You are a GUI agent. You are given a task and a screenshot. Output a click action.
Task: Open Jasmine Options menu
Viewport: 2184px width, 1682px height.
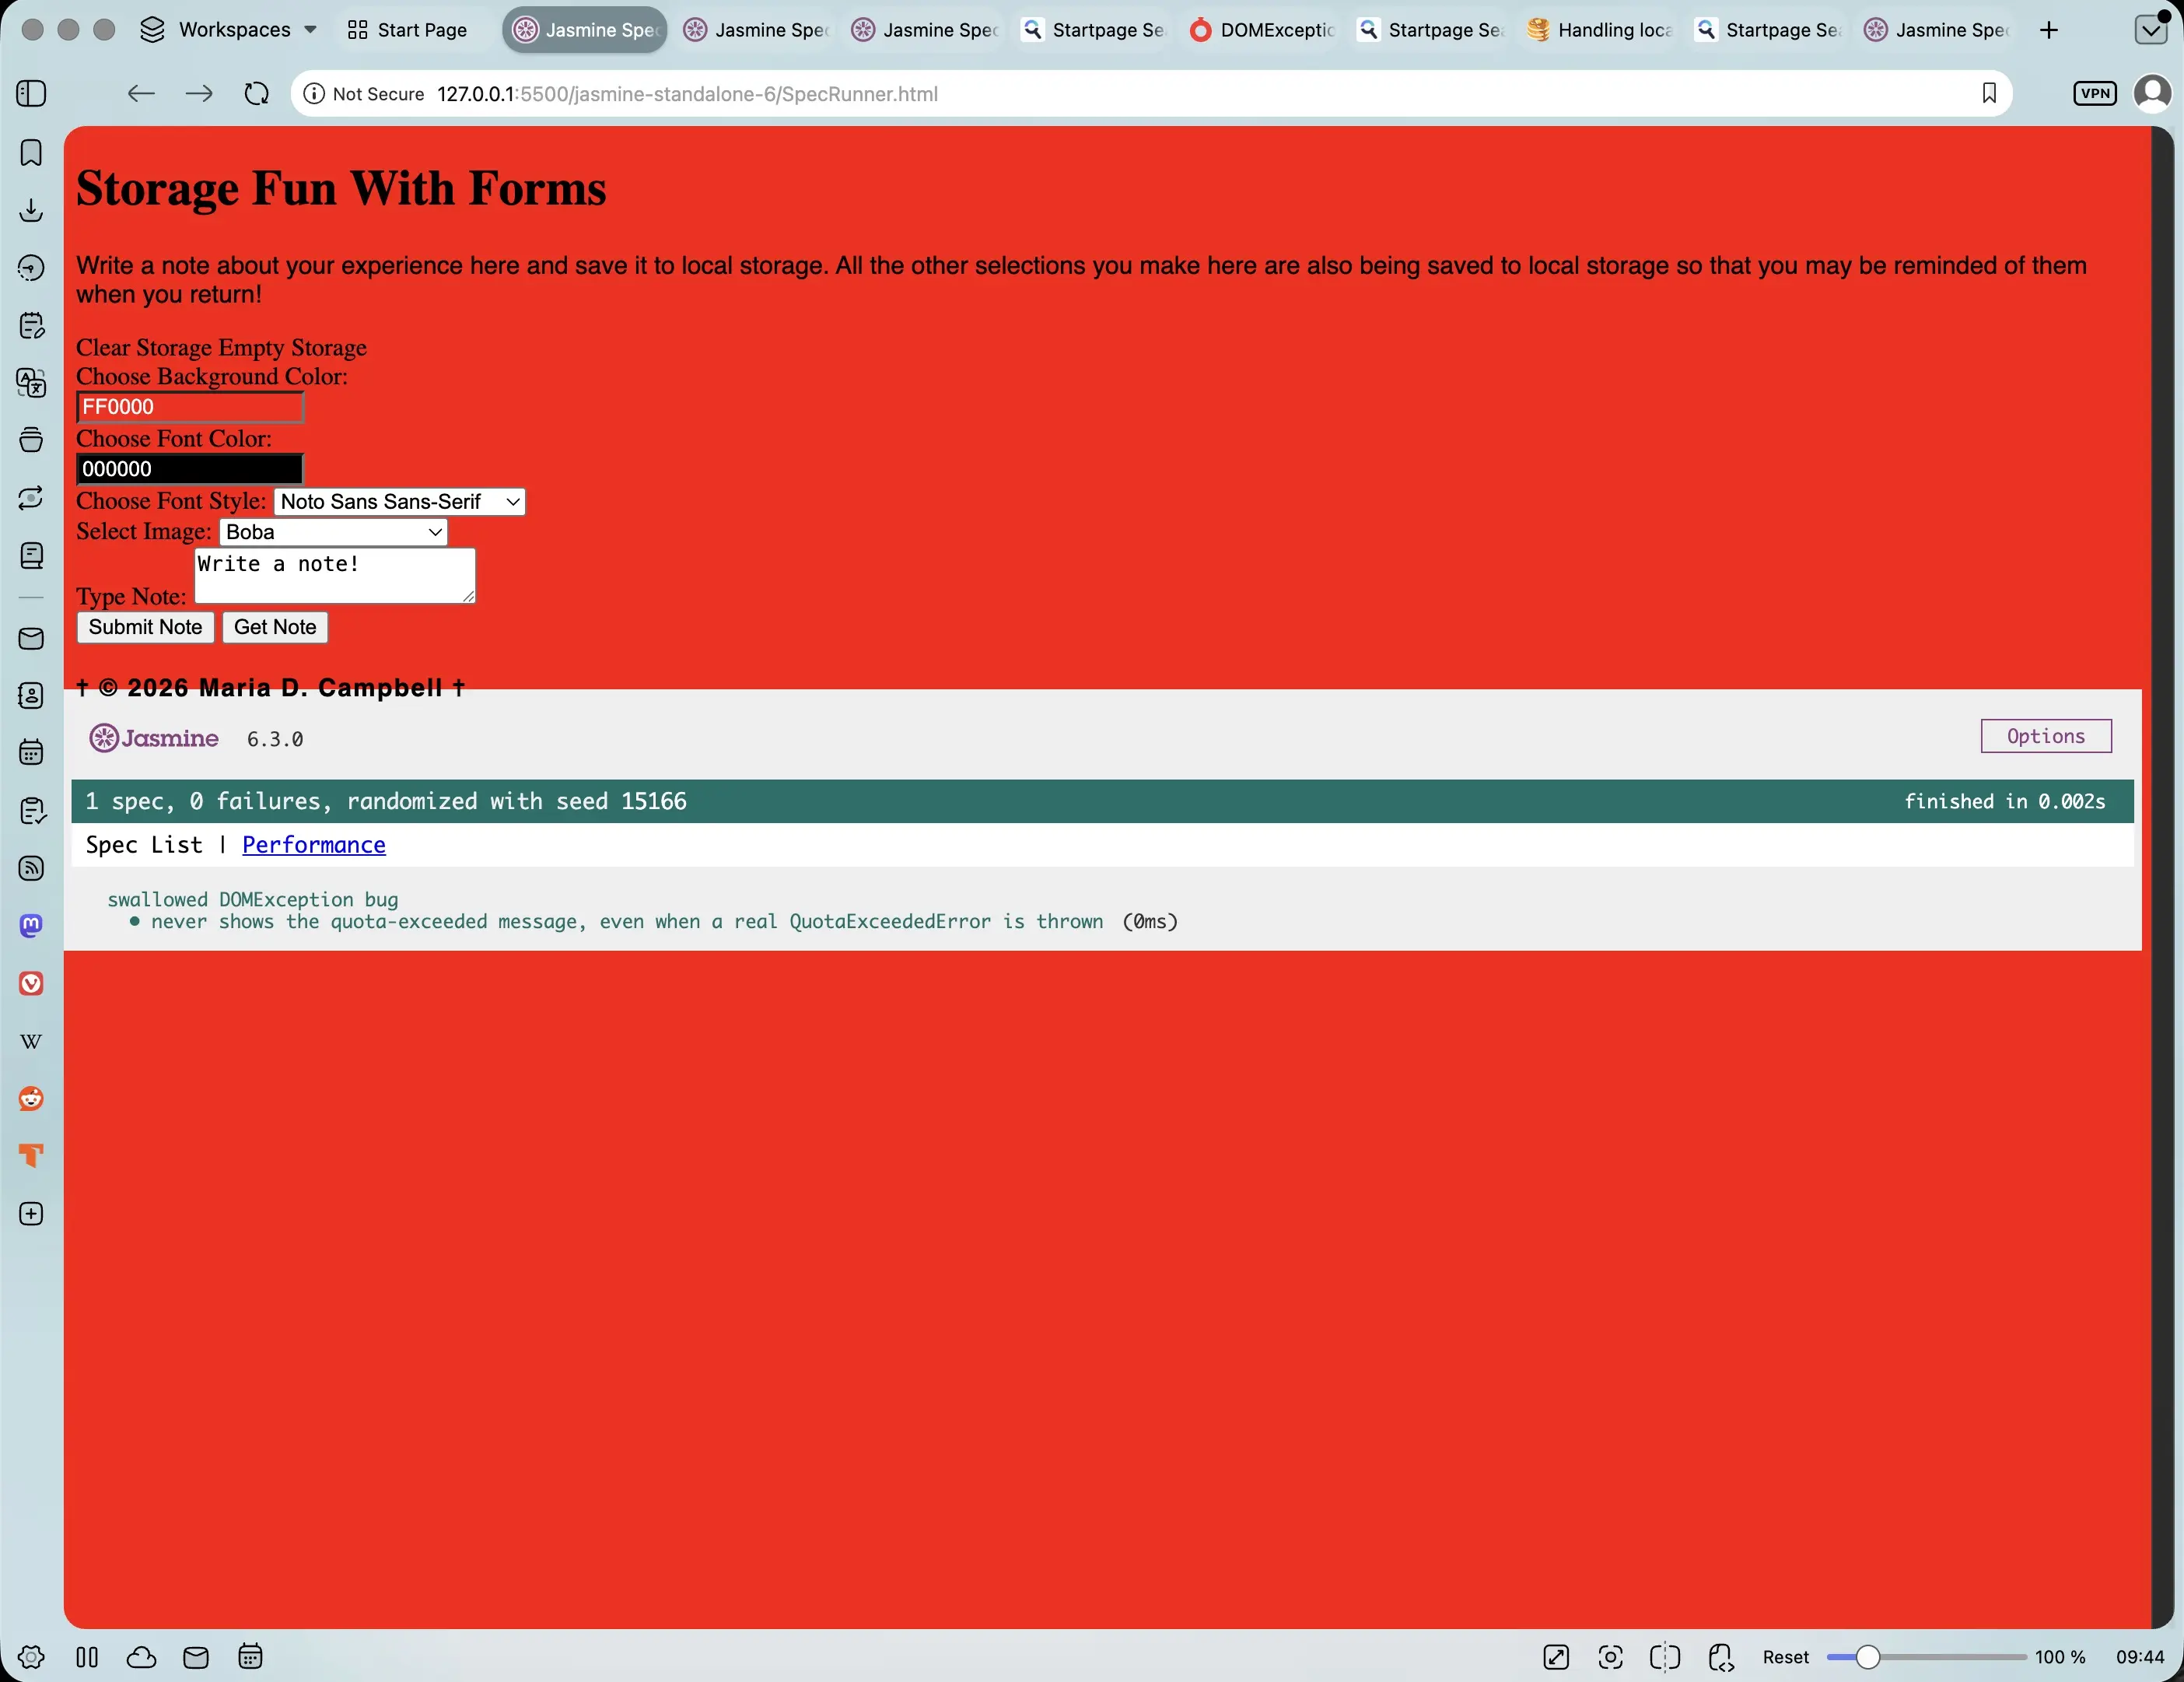point(2046,736)
